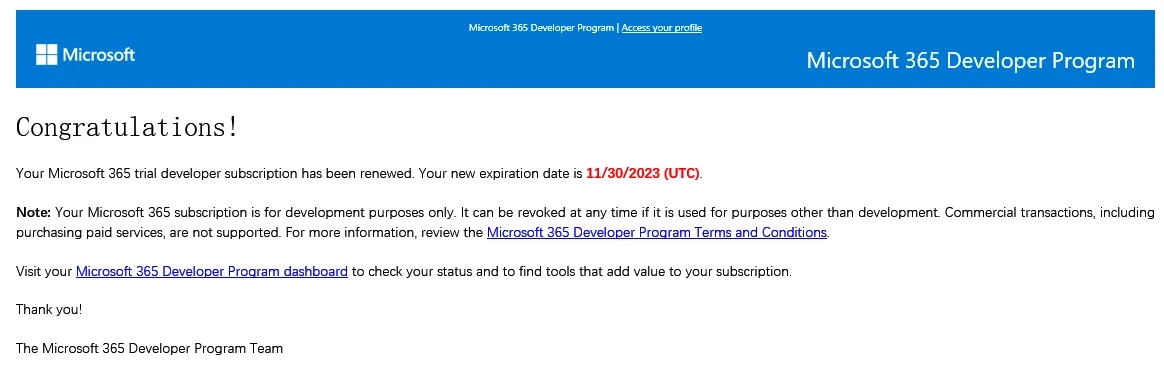The height and width of the screenshot is (365, 1164).
Task: Click the Microsoft four-square logo icon
Action: click(47, 55)
